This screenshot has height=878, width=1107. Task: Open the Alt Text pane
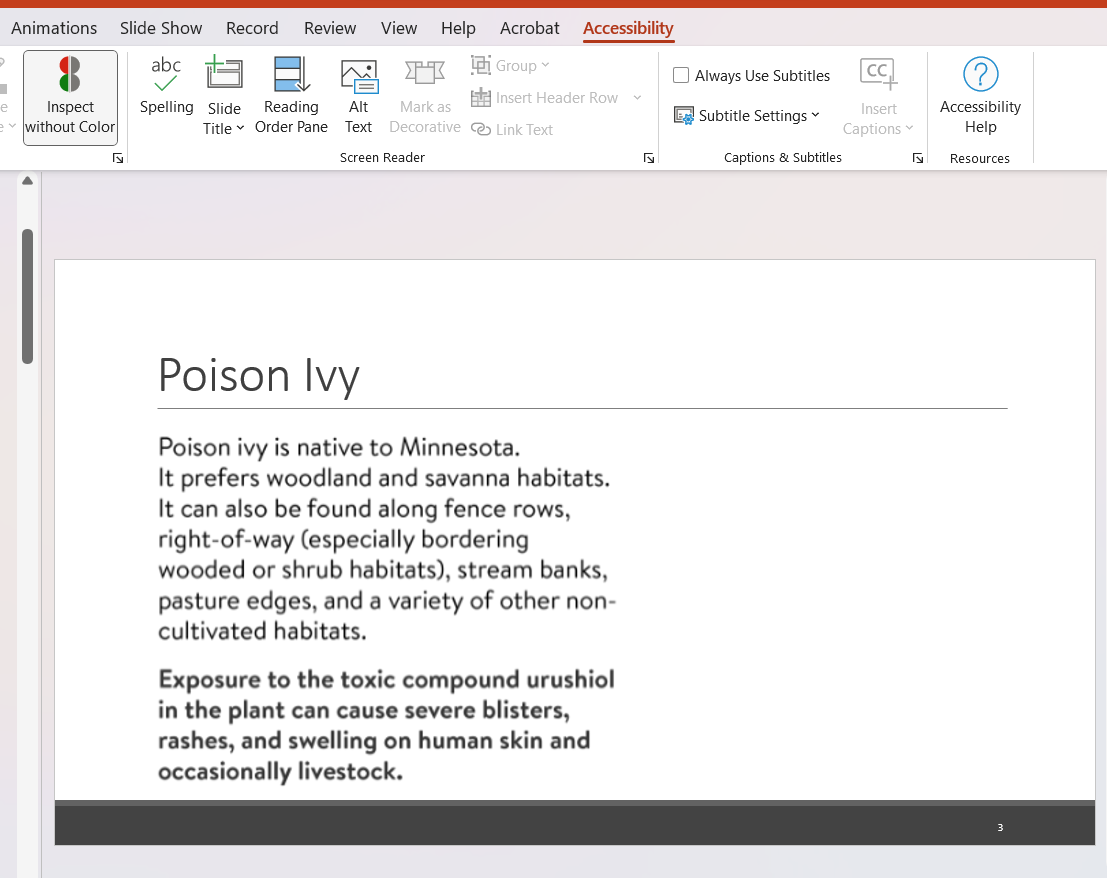[359, 96]
